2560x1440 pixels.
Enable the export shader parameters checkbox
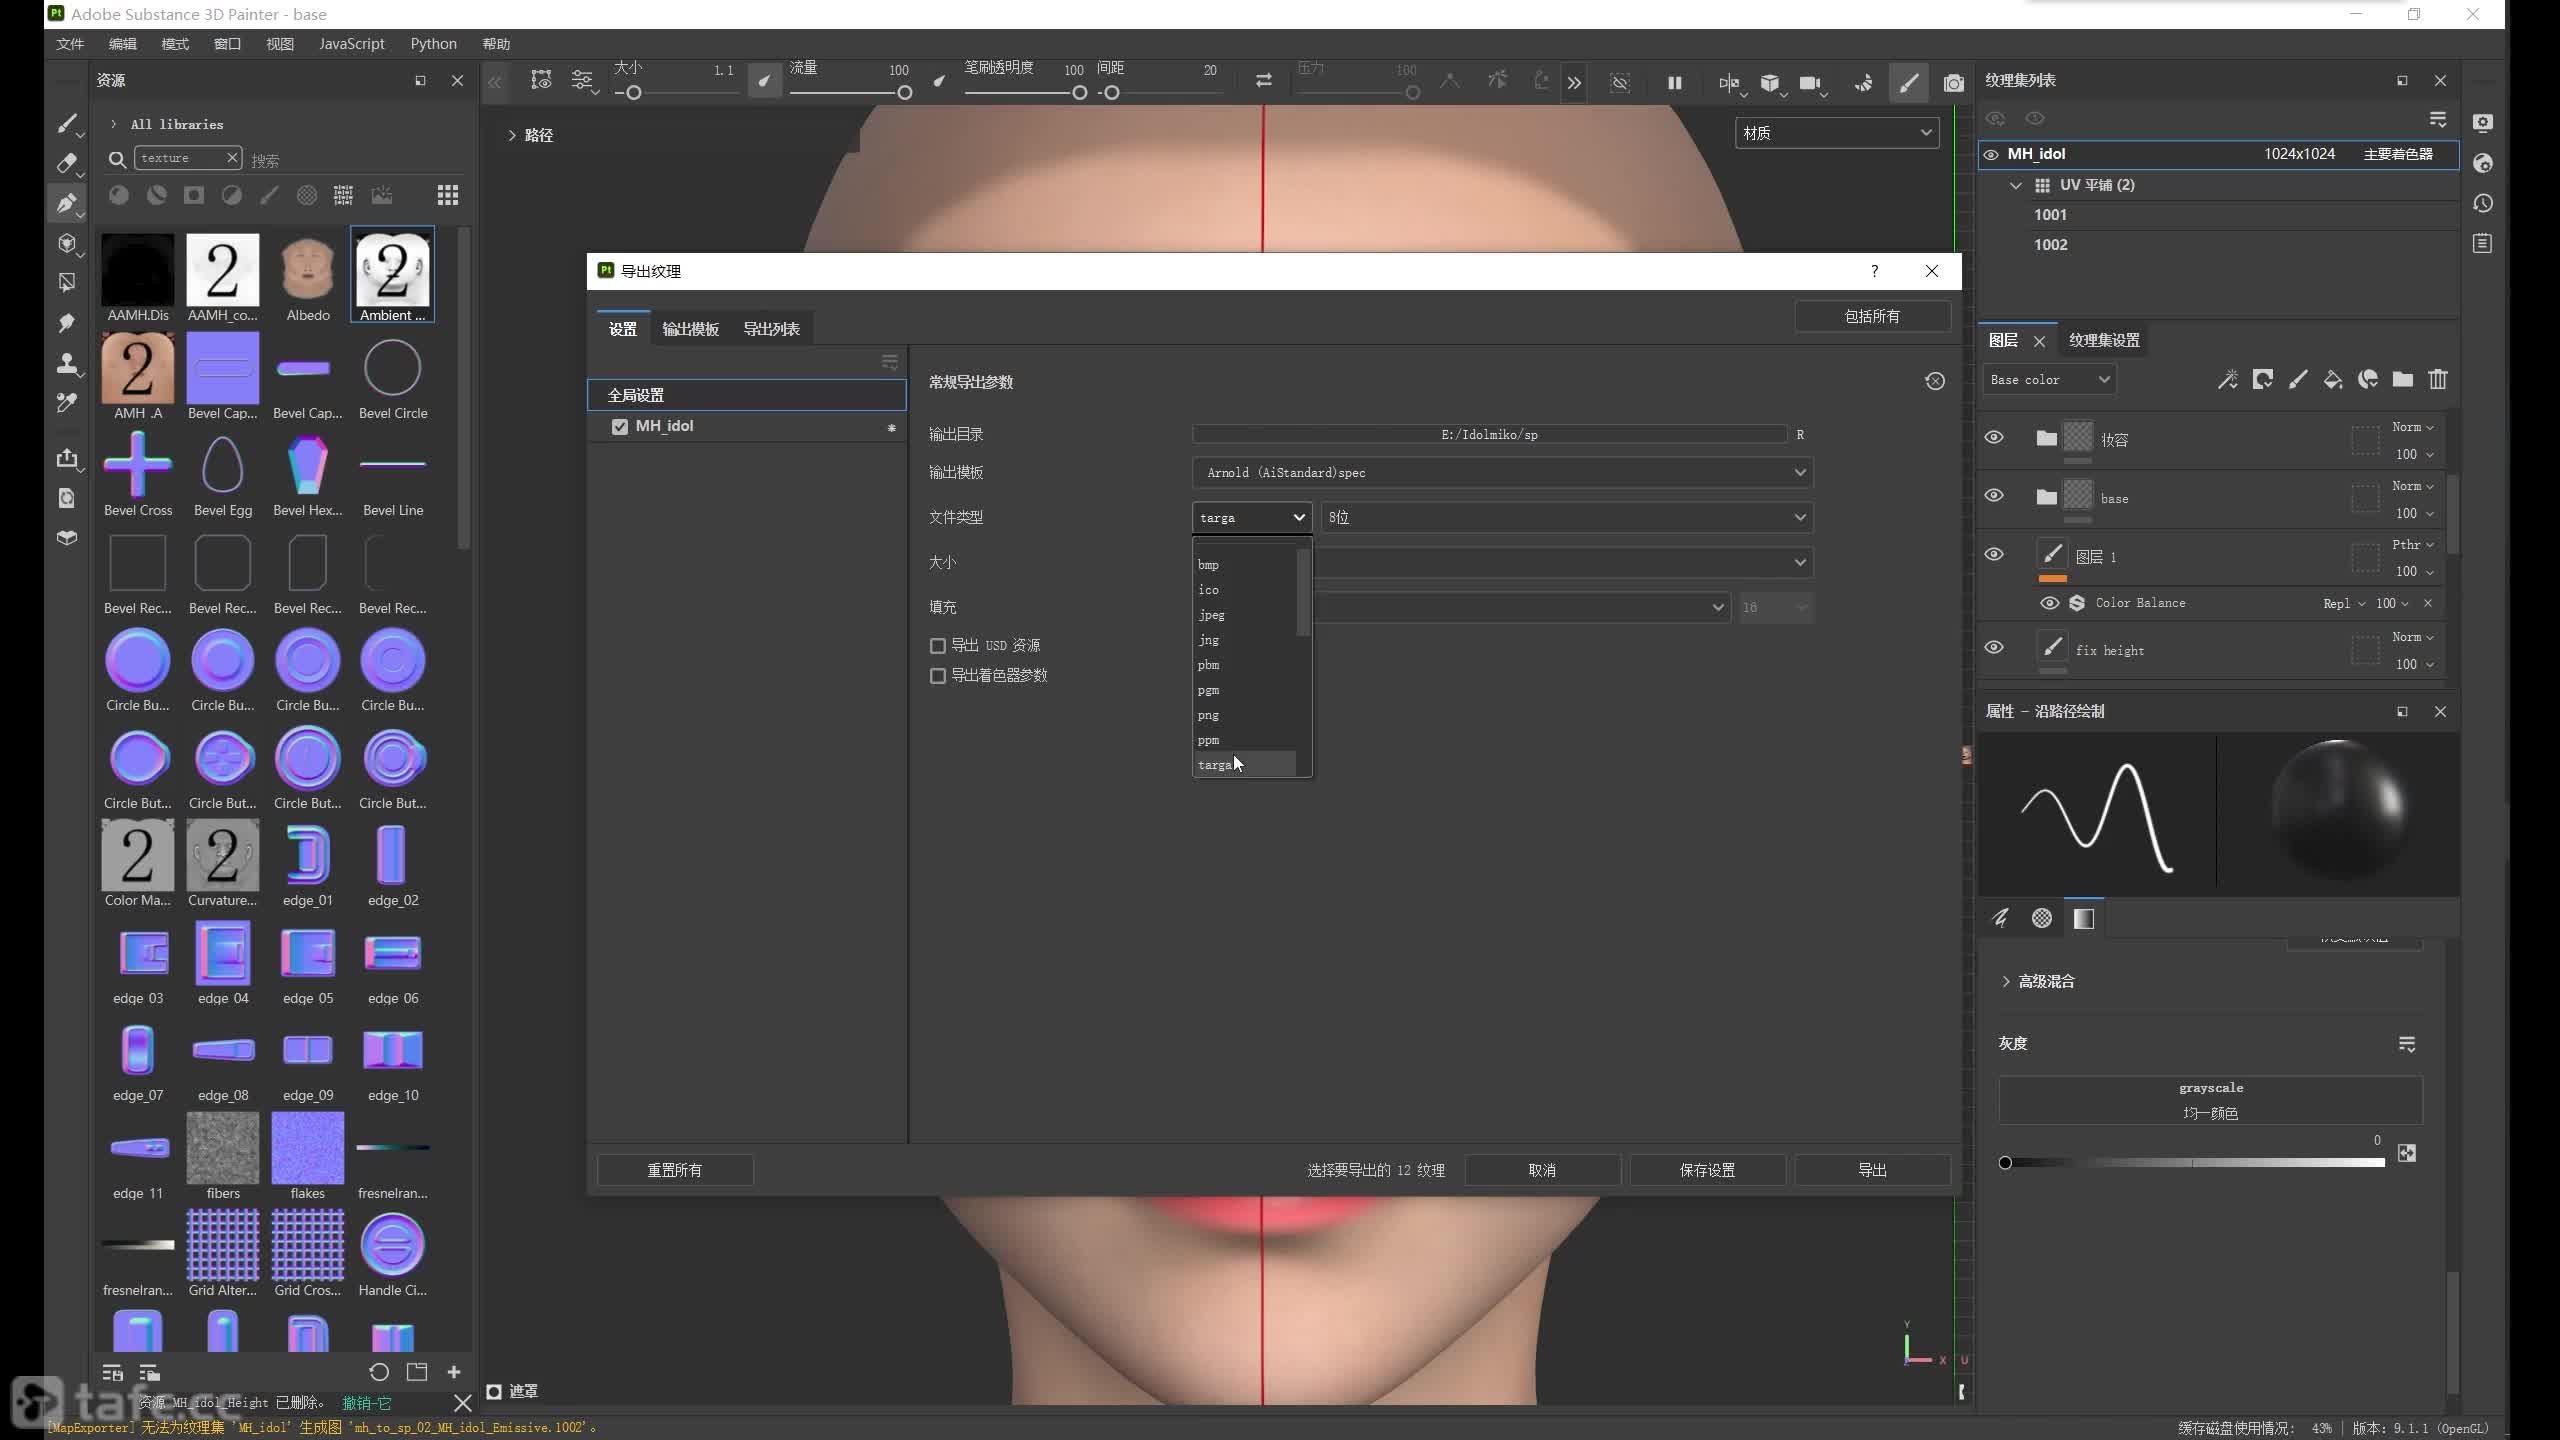click(938, 676)
